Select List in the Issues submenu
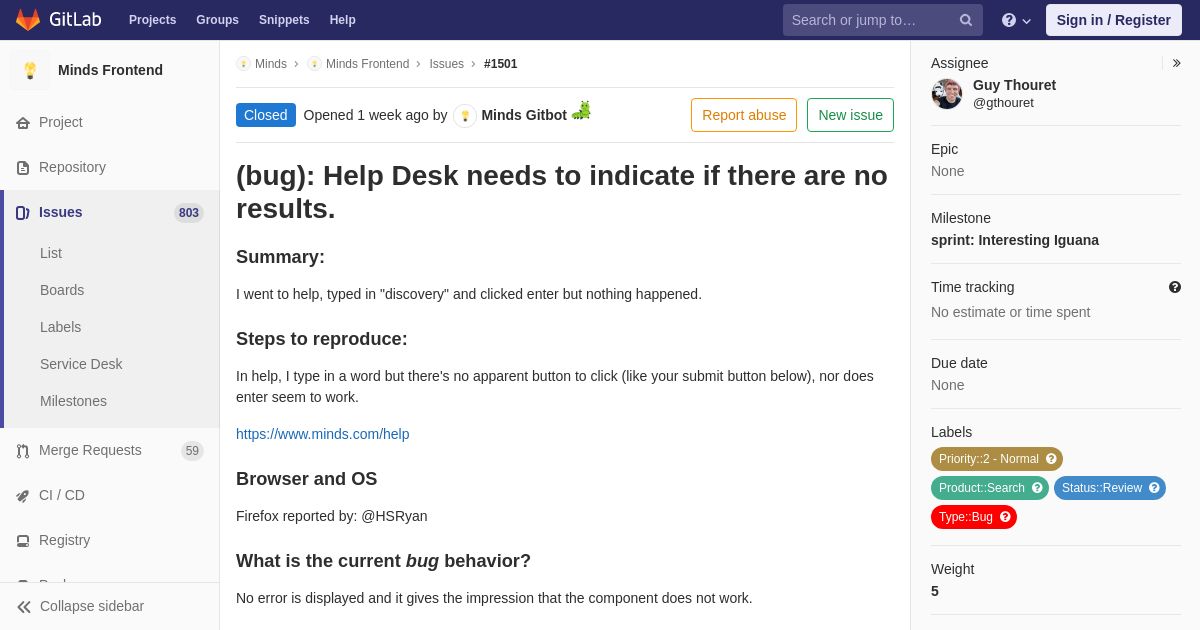The image size is (1200, 630). point(51,253)
